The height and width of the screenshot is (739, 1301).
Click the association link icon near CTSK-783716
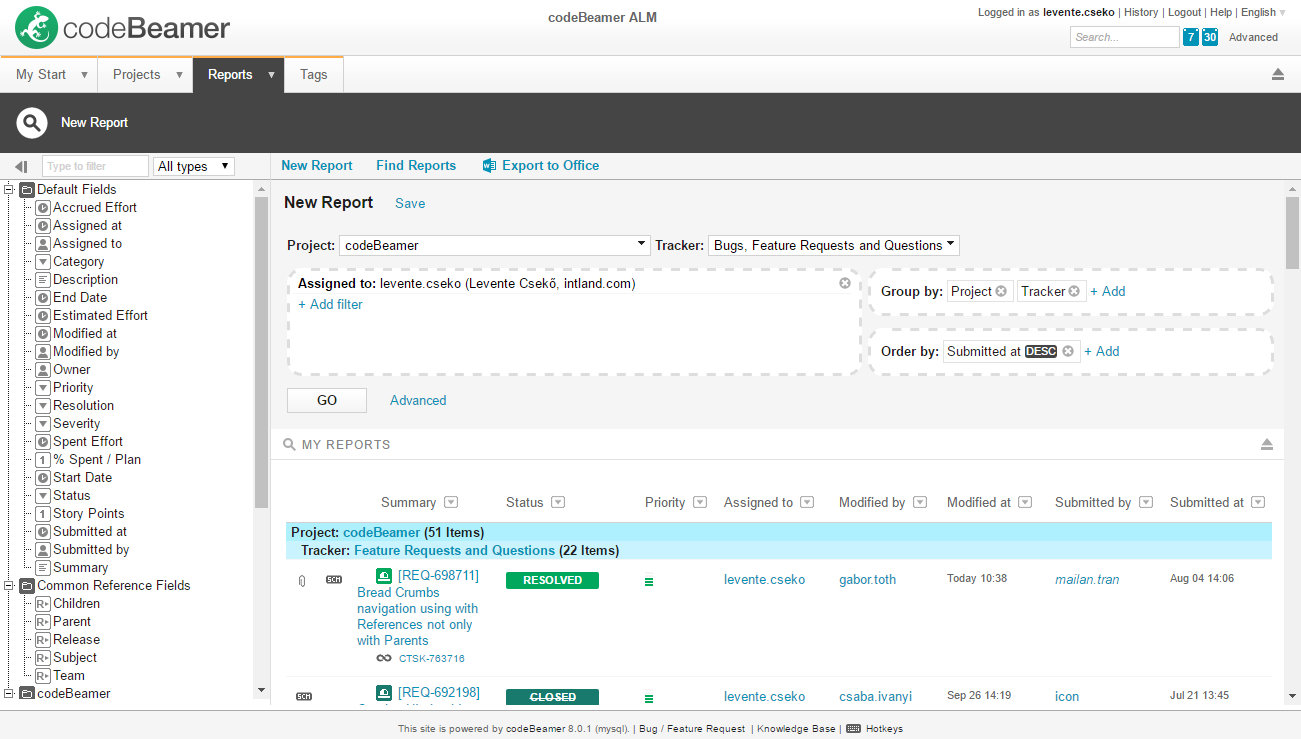pos(384,658)
